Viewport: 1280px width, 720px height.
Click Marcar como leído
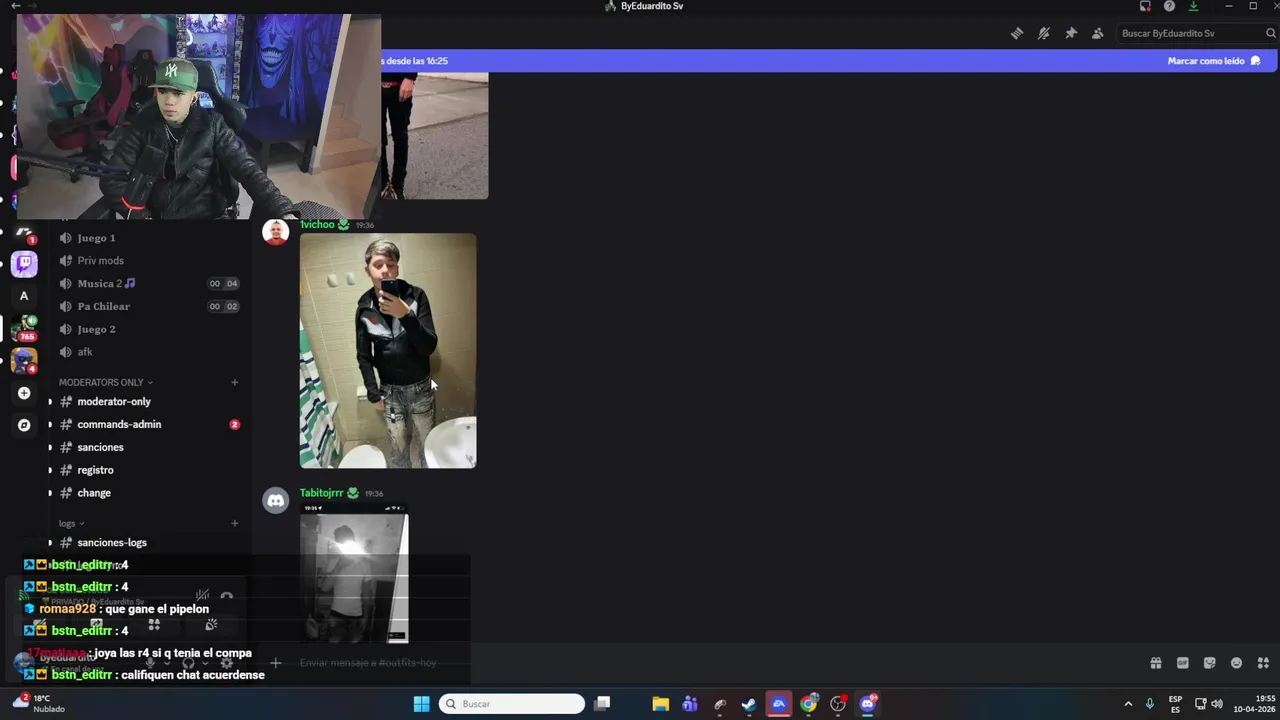(1213, 61)
